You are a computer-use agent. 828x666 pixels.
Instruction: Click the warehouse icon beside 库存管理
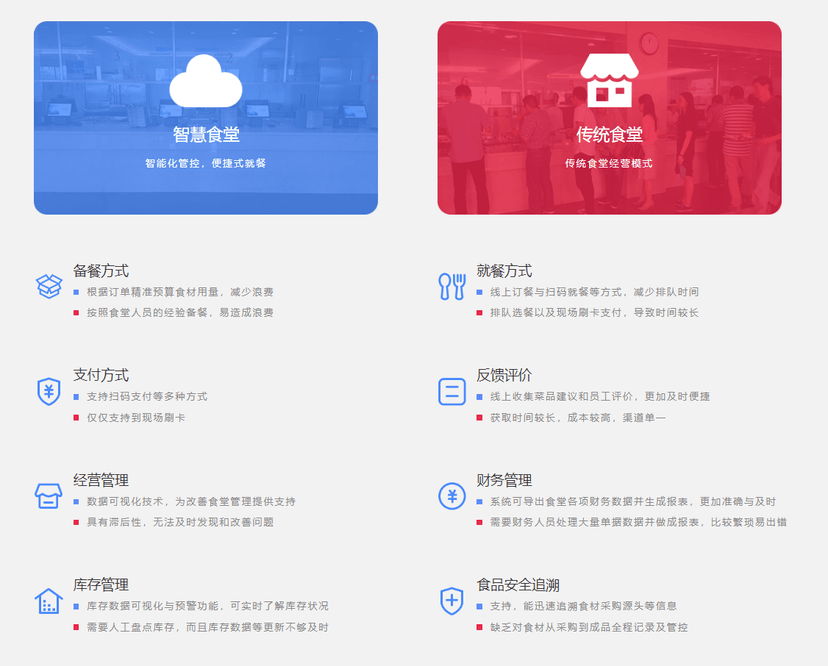(x=49, y=601)
